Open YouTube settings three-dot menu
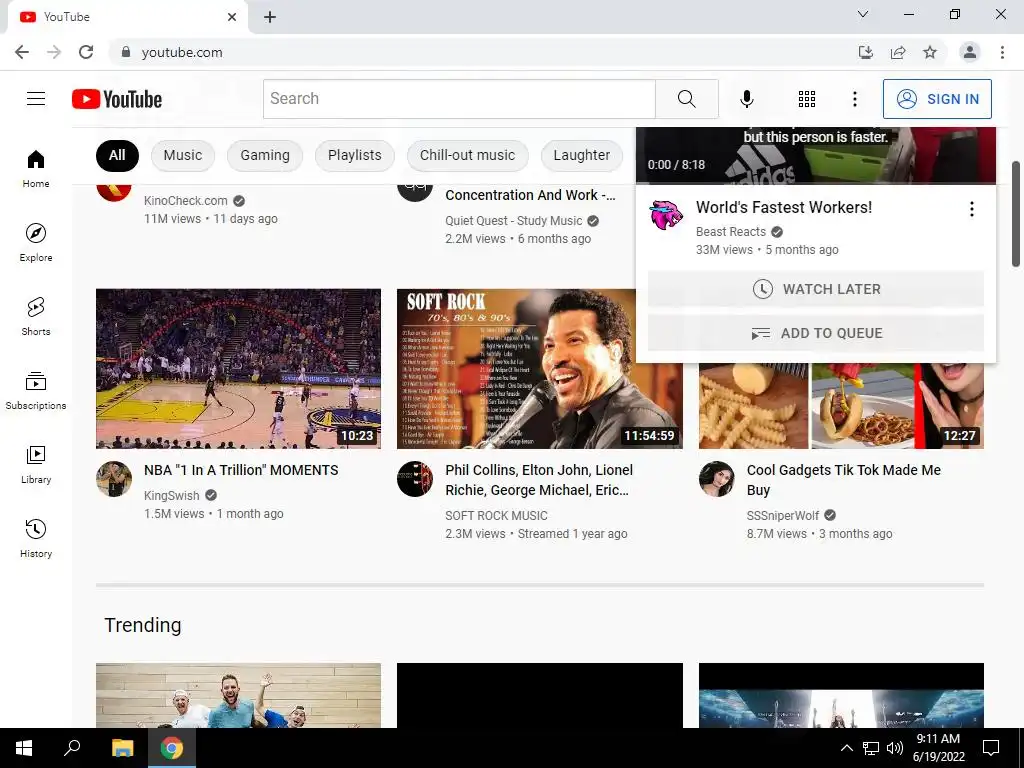Image resolution: width=1024 pixels, height=768 pixels. 855,99
